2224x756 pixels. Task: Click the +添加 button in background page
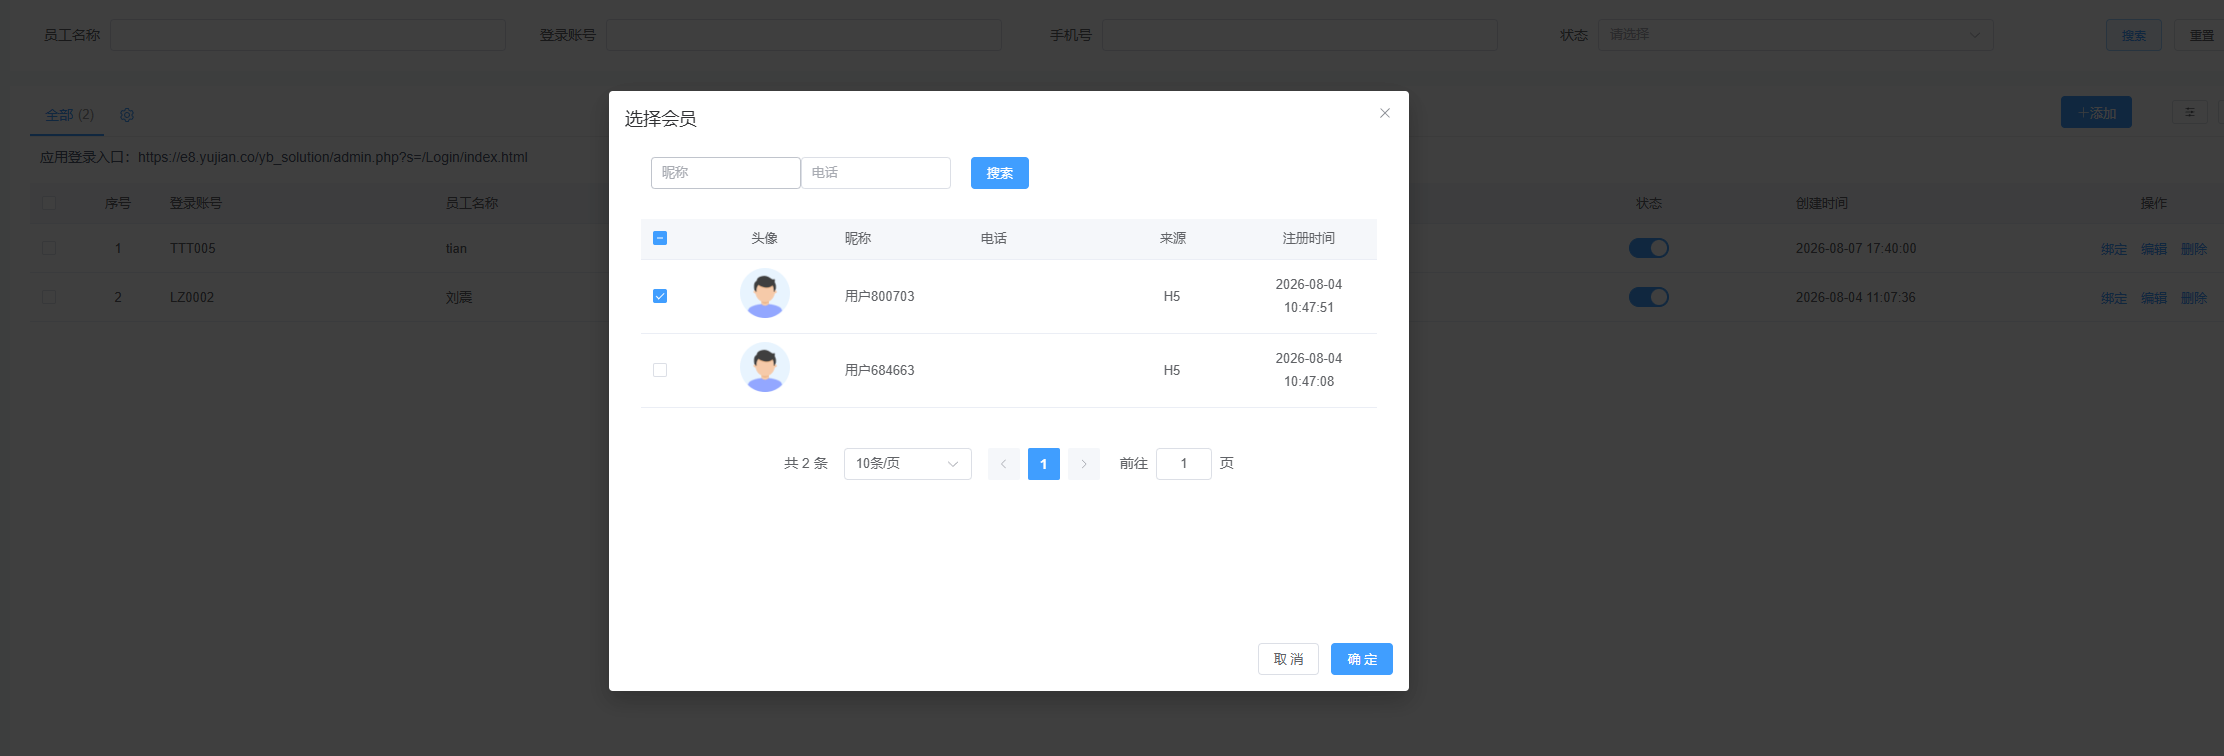[x=2096, y=112]
